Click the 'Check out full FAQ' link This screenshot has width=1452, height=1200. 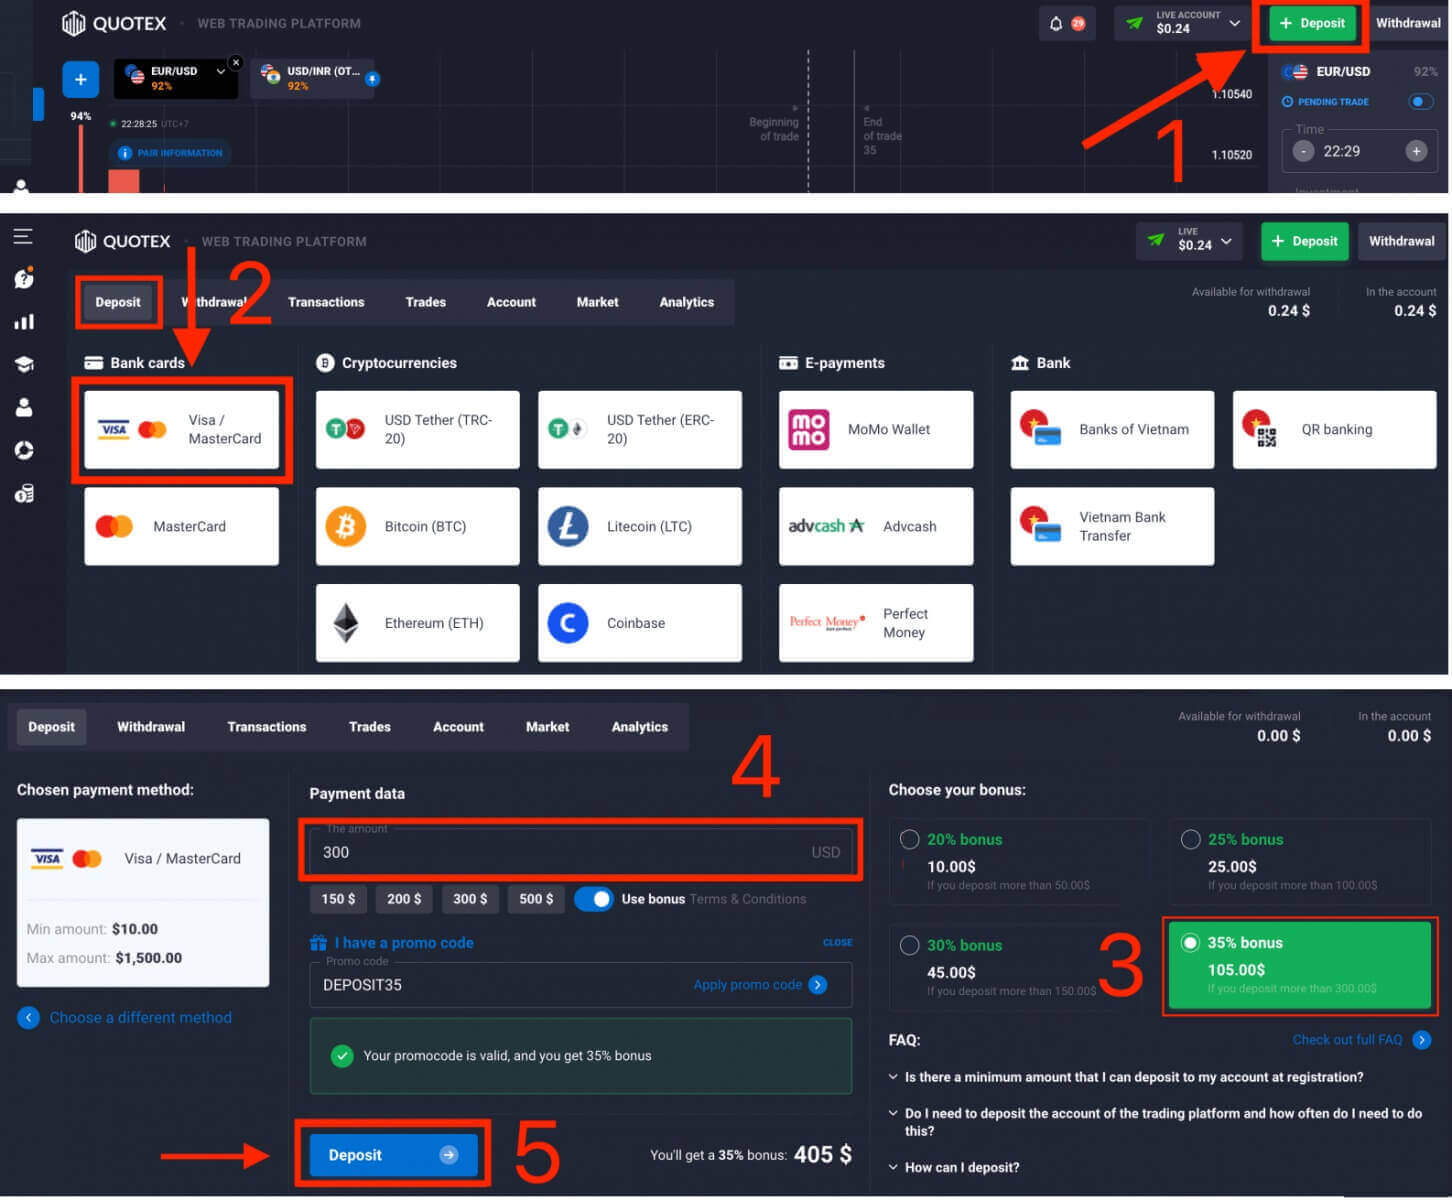(1346, 1040)
